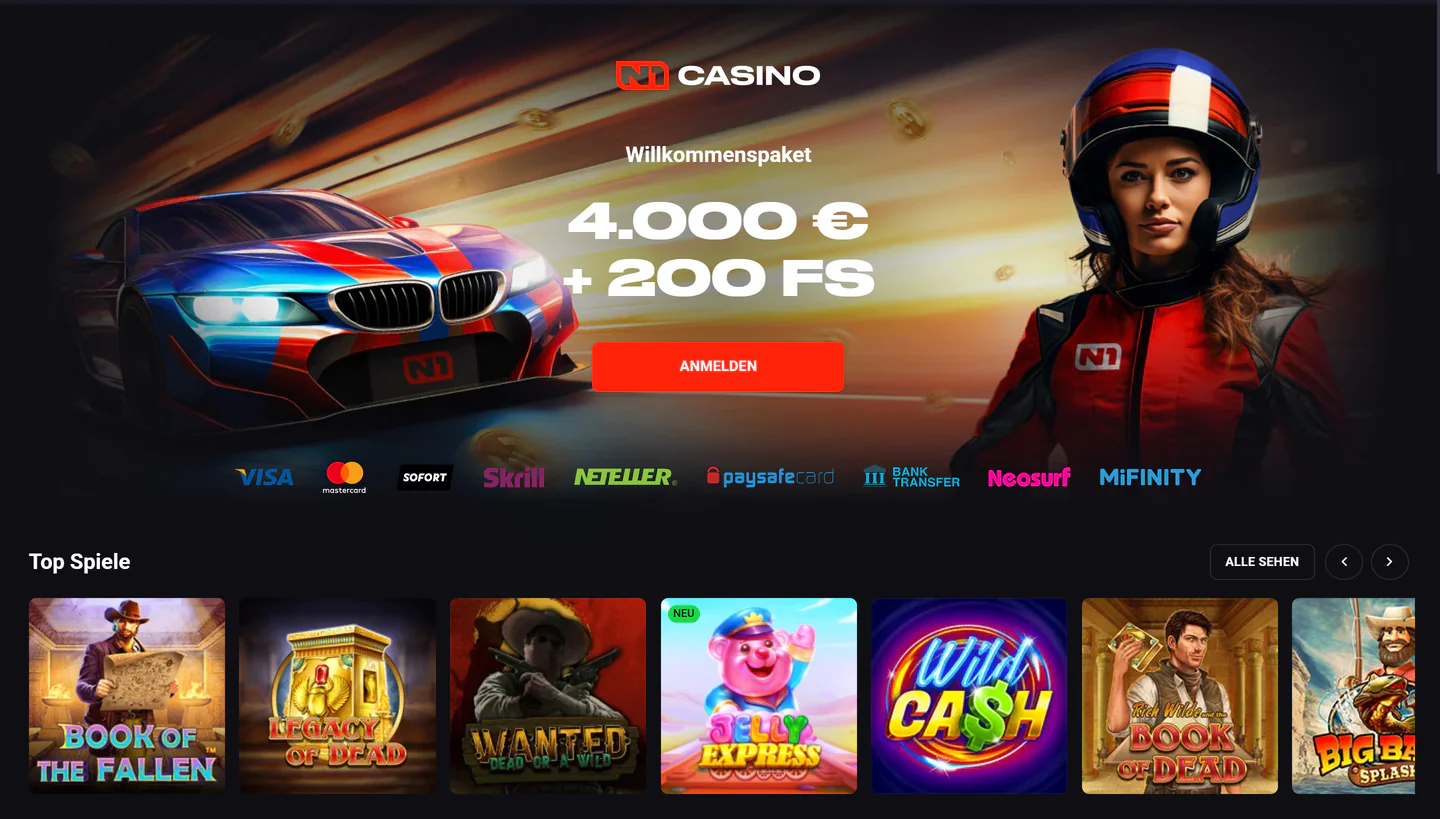Viewport: 1440px width, 819px height.
Task: Select the Visa payment icon
Action: (x=264, y=477)
